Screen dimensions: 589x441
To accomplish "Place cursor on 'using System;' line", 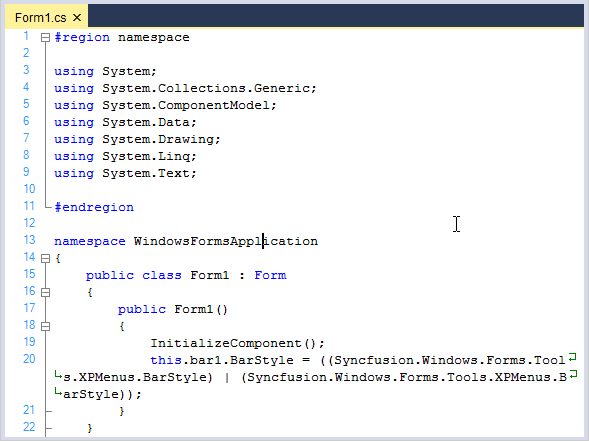I will pos(105,71).
